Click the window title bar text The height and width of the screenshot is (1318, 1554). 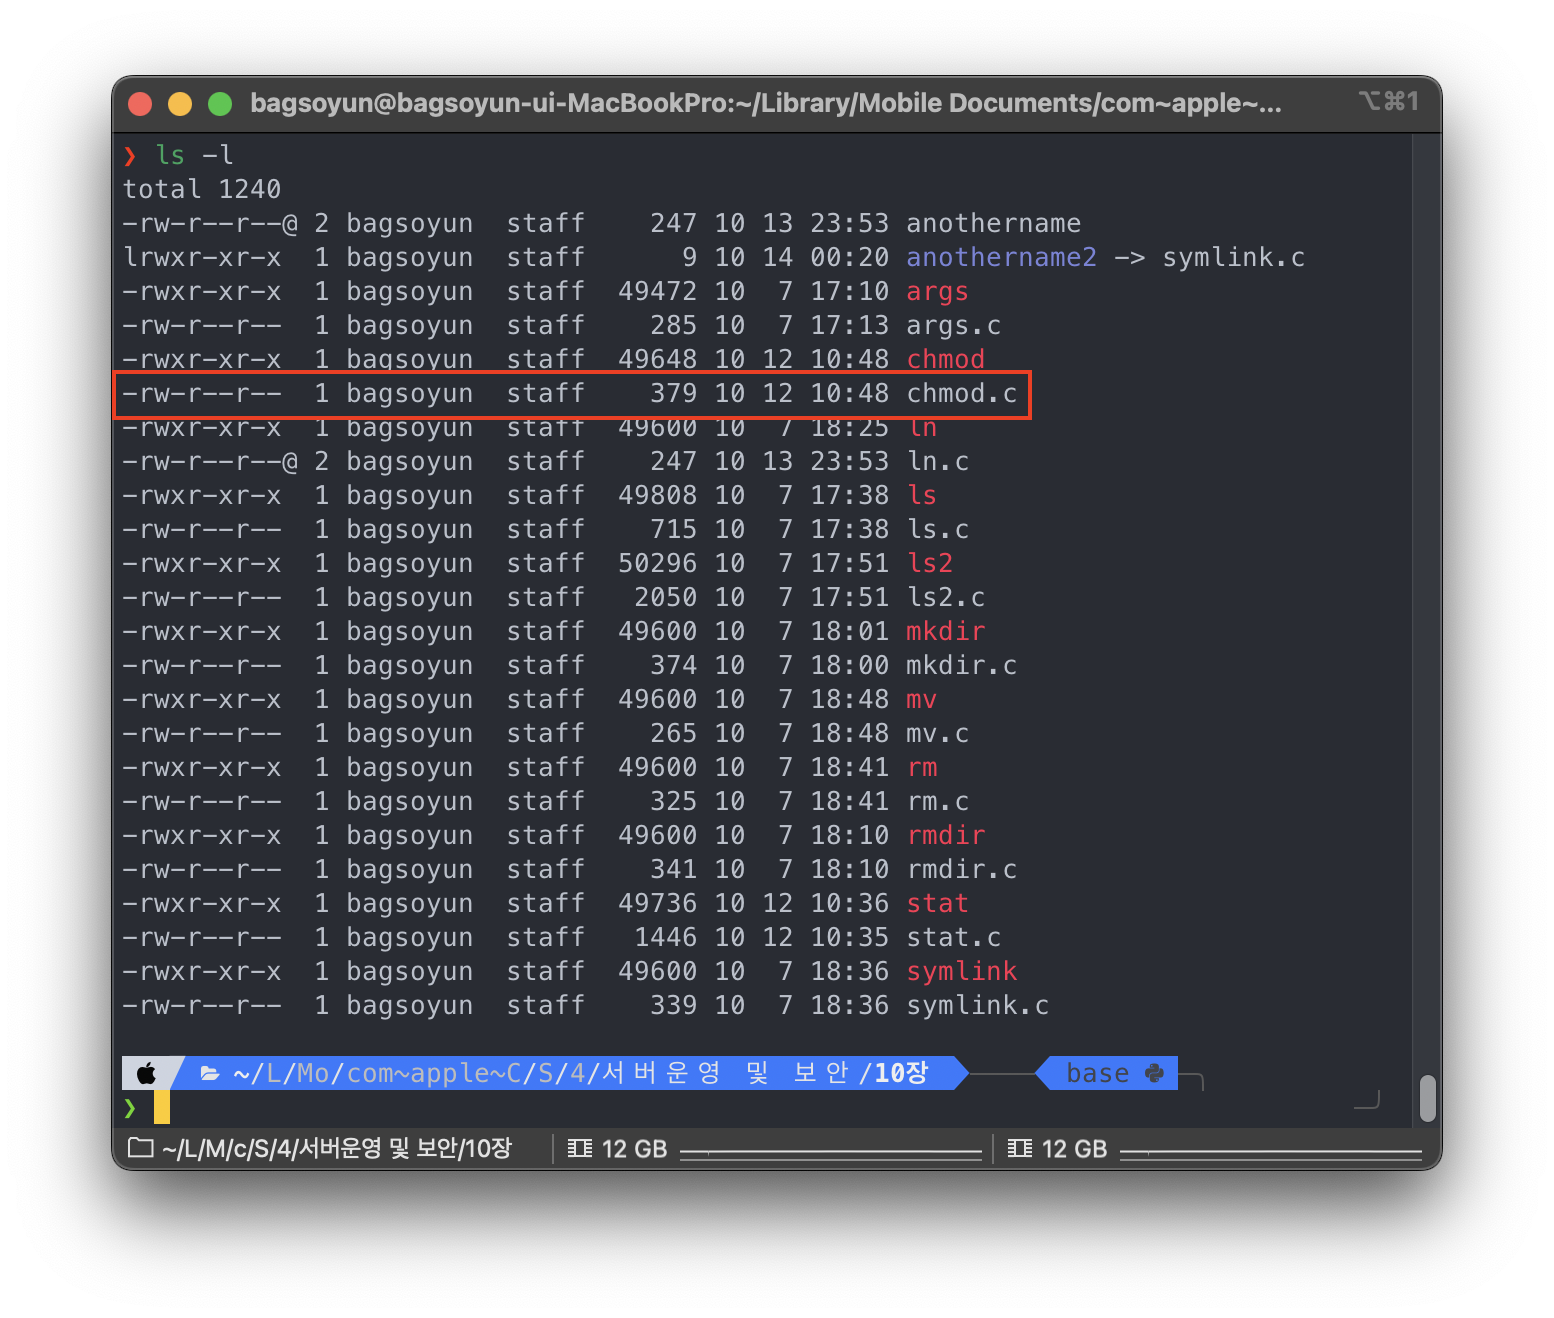click(x=766, y=103)
